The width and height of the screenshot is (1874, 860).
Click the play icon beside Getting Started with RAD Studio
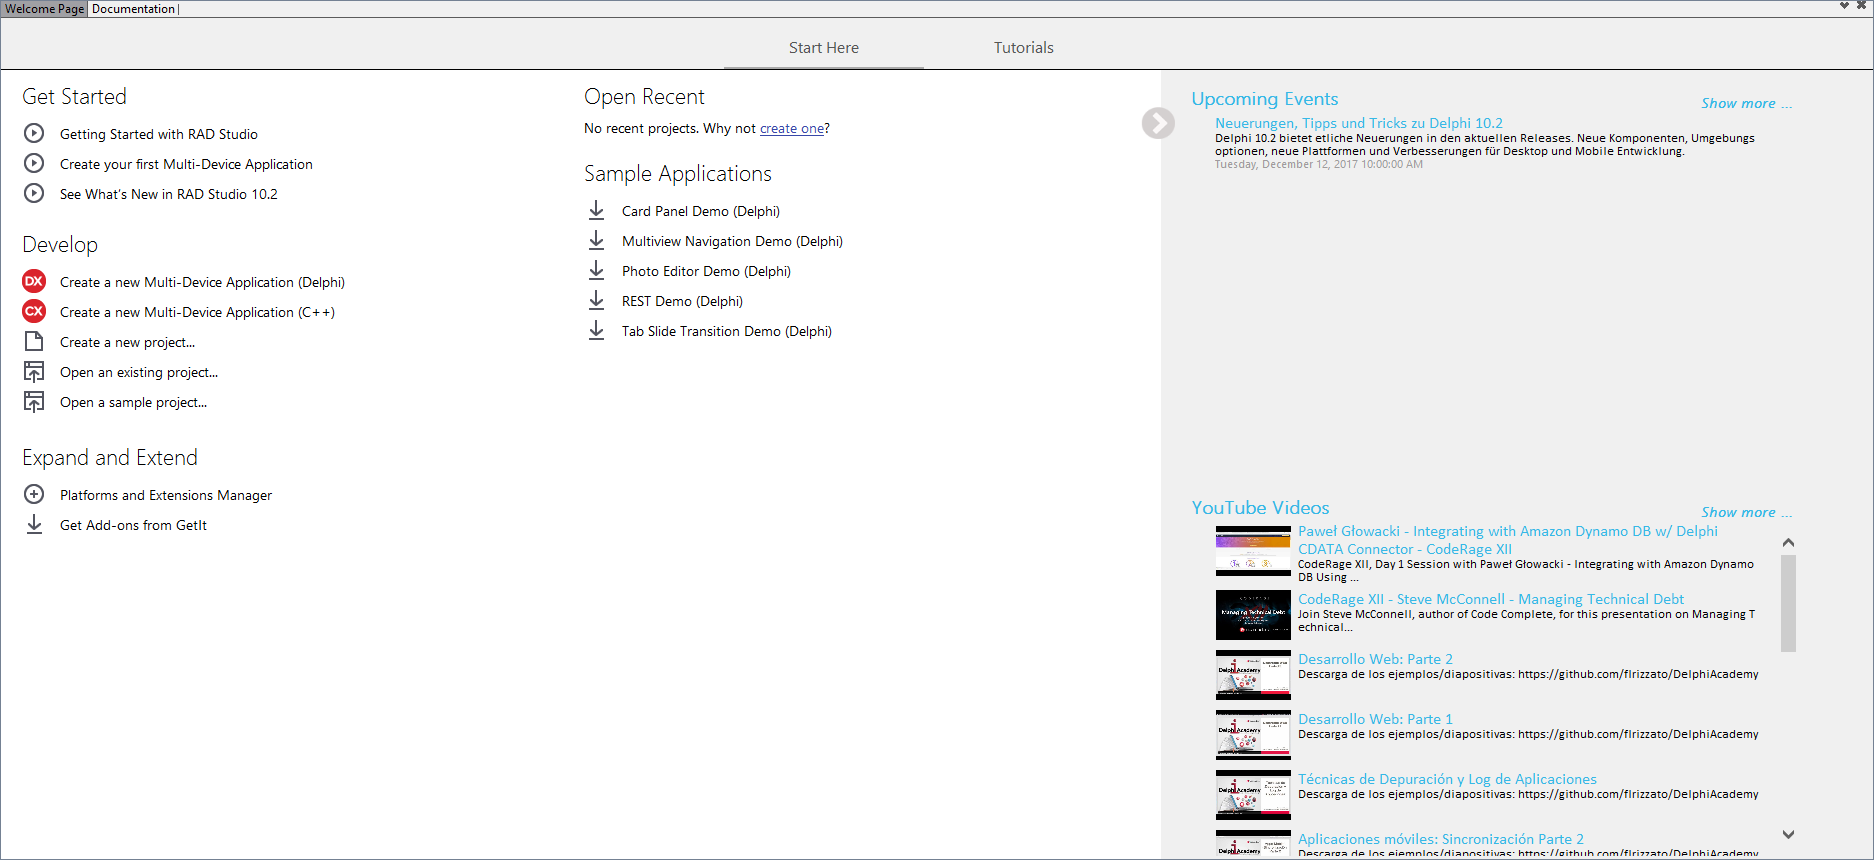click(34, 133)
